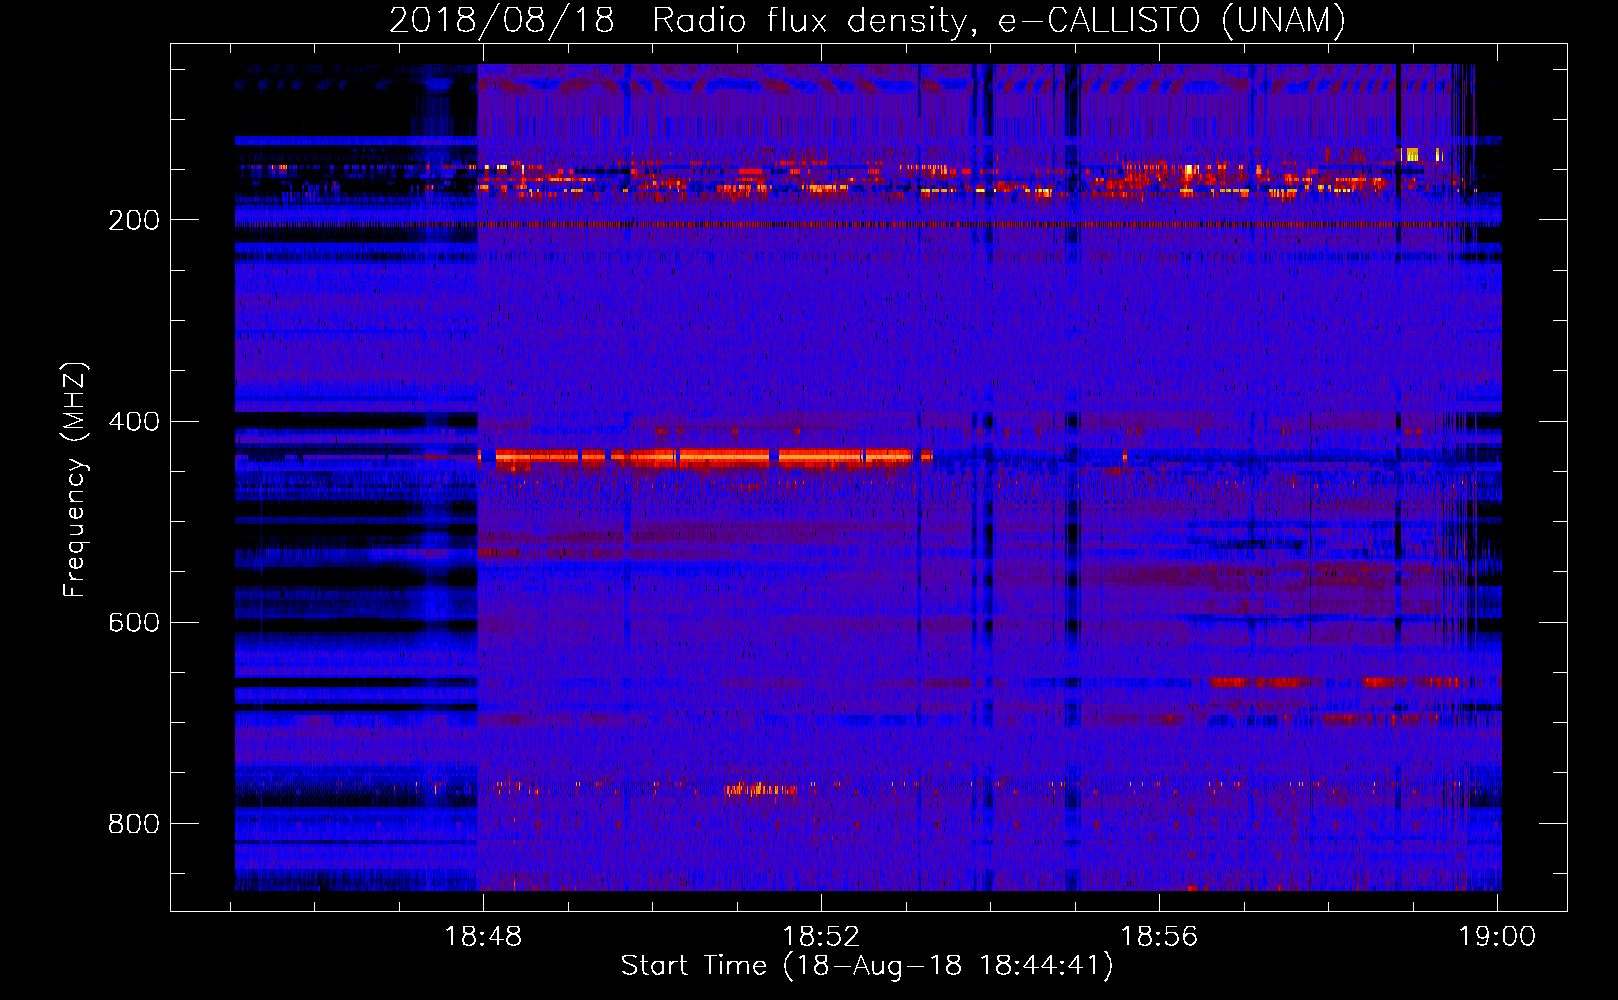Click the 'Start Time (18-Aug-18 18:44:41)' axis title
This screenshot has height=1000, width=1618.
[x=867, y=966]
